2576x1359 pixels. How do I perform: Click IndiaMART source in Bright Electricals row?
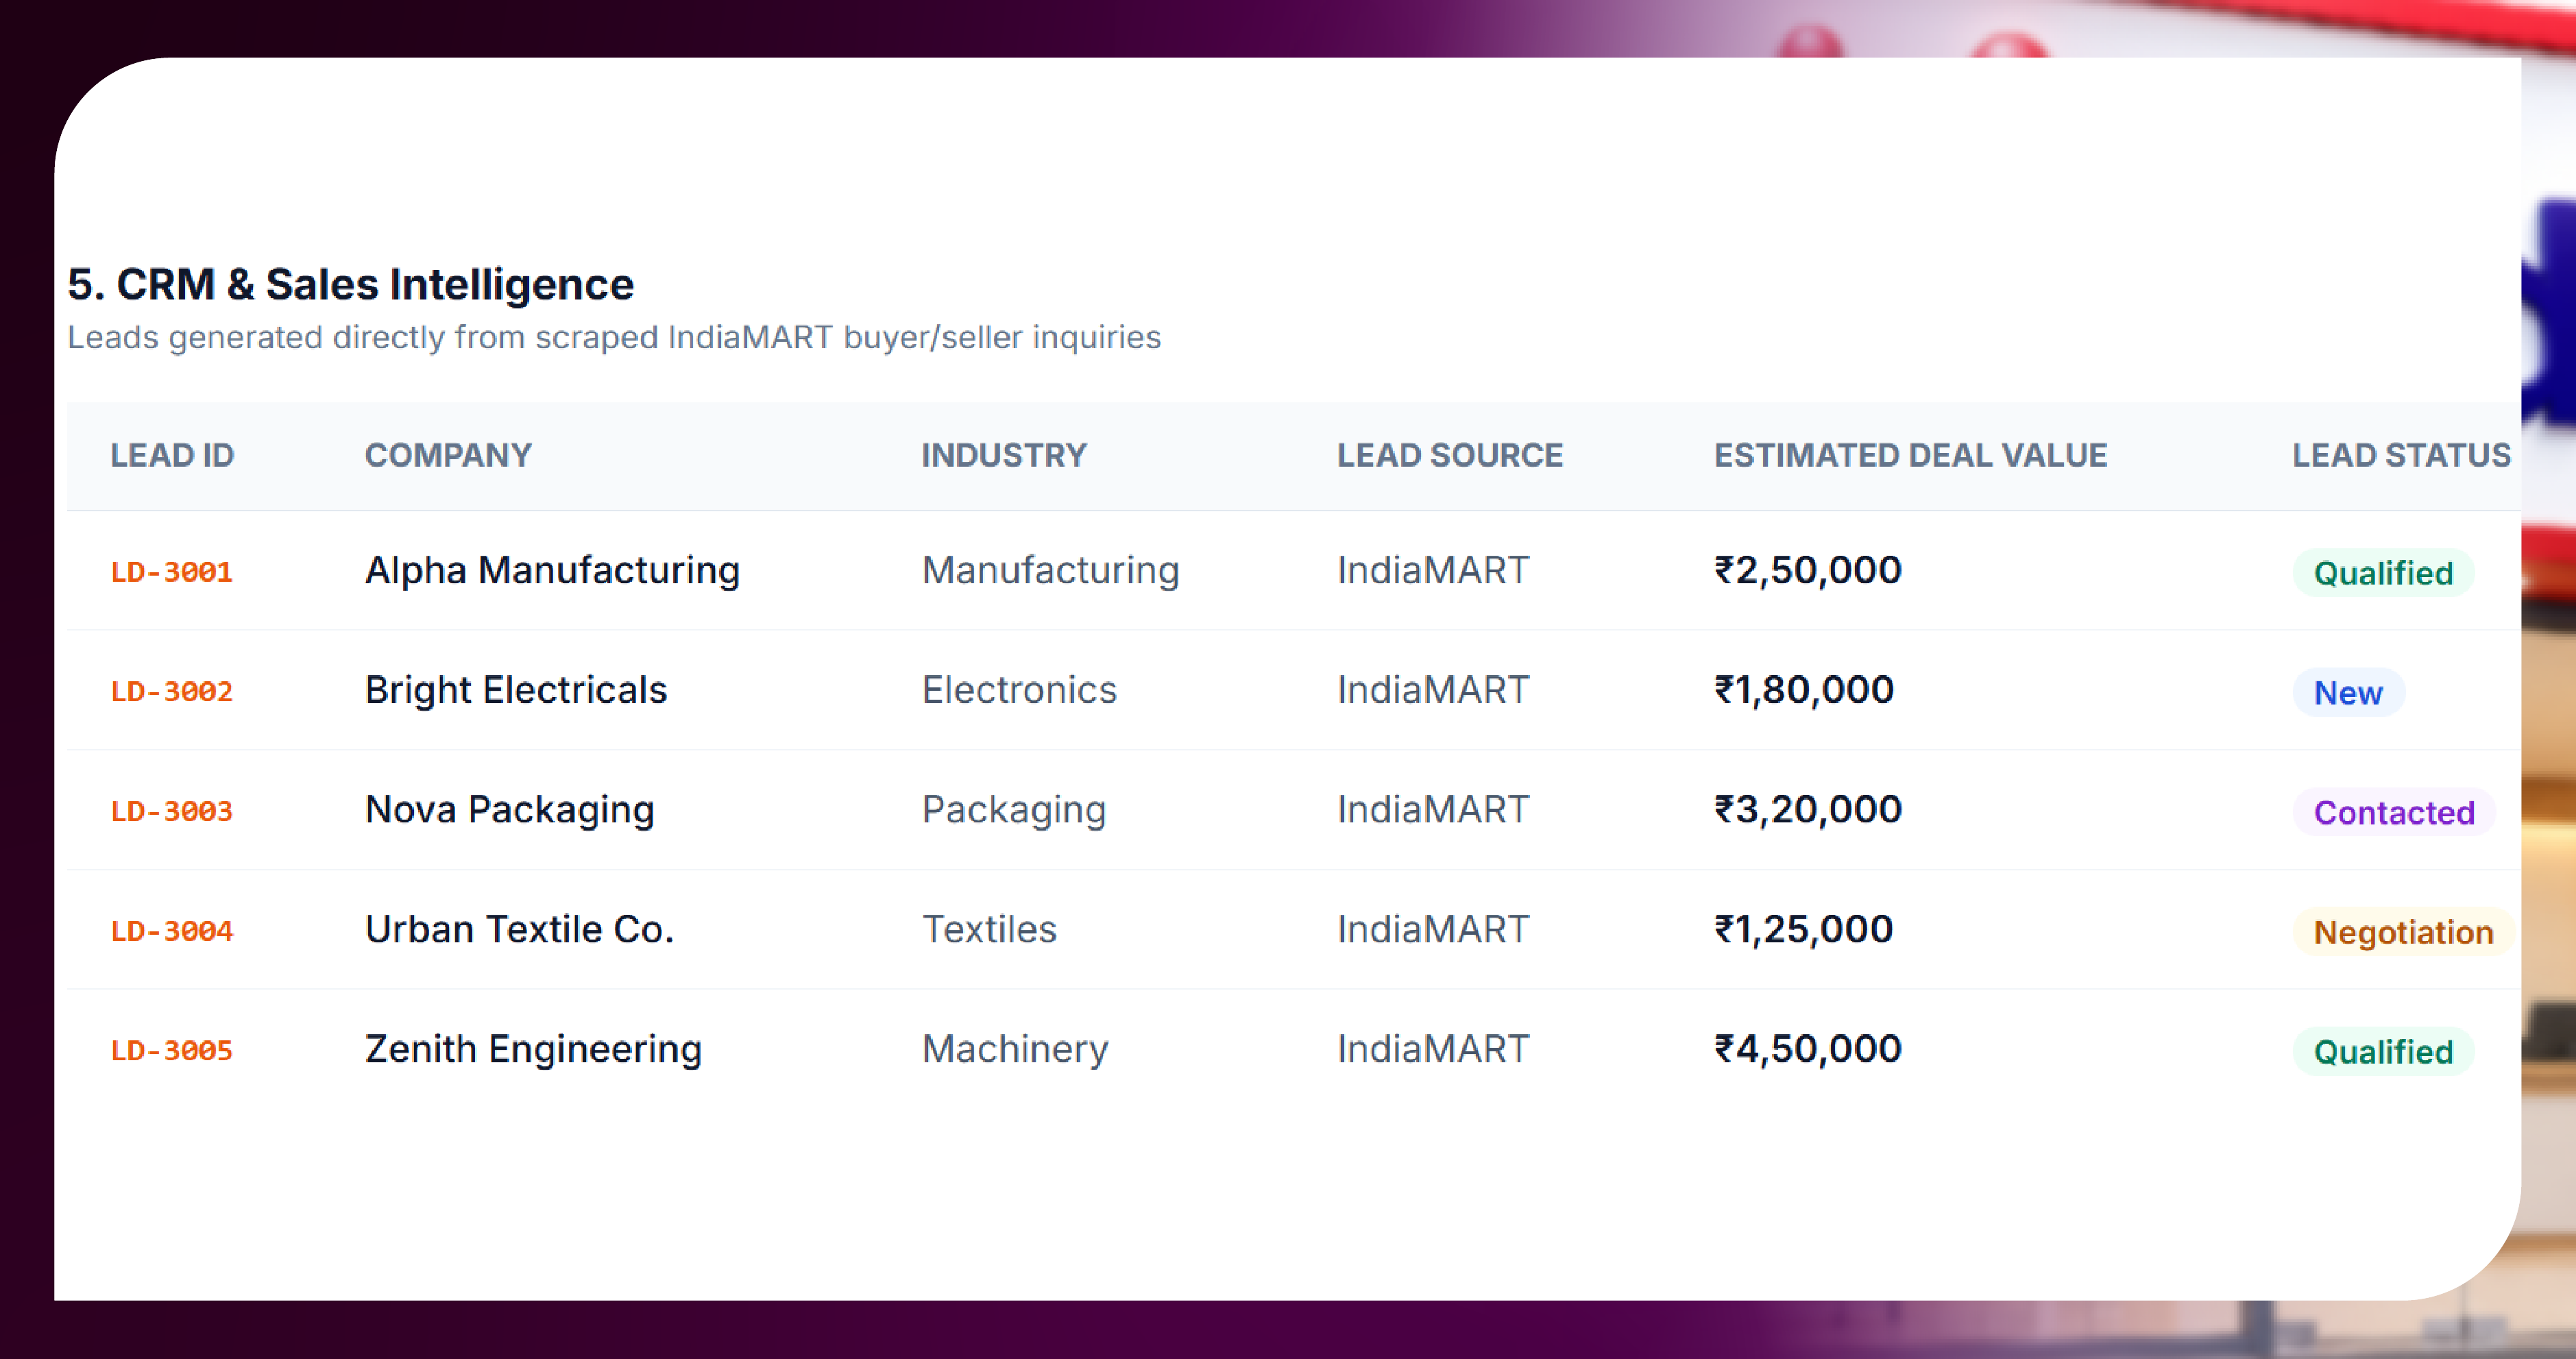[x=1433, y=690]
